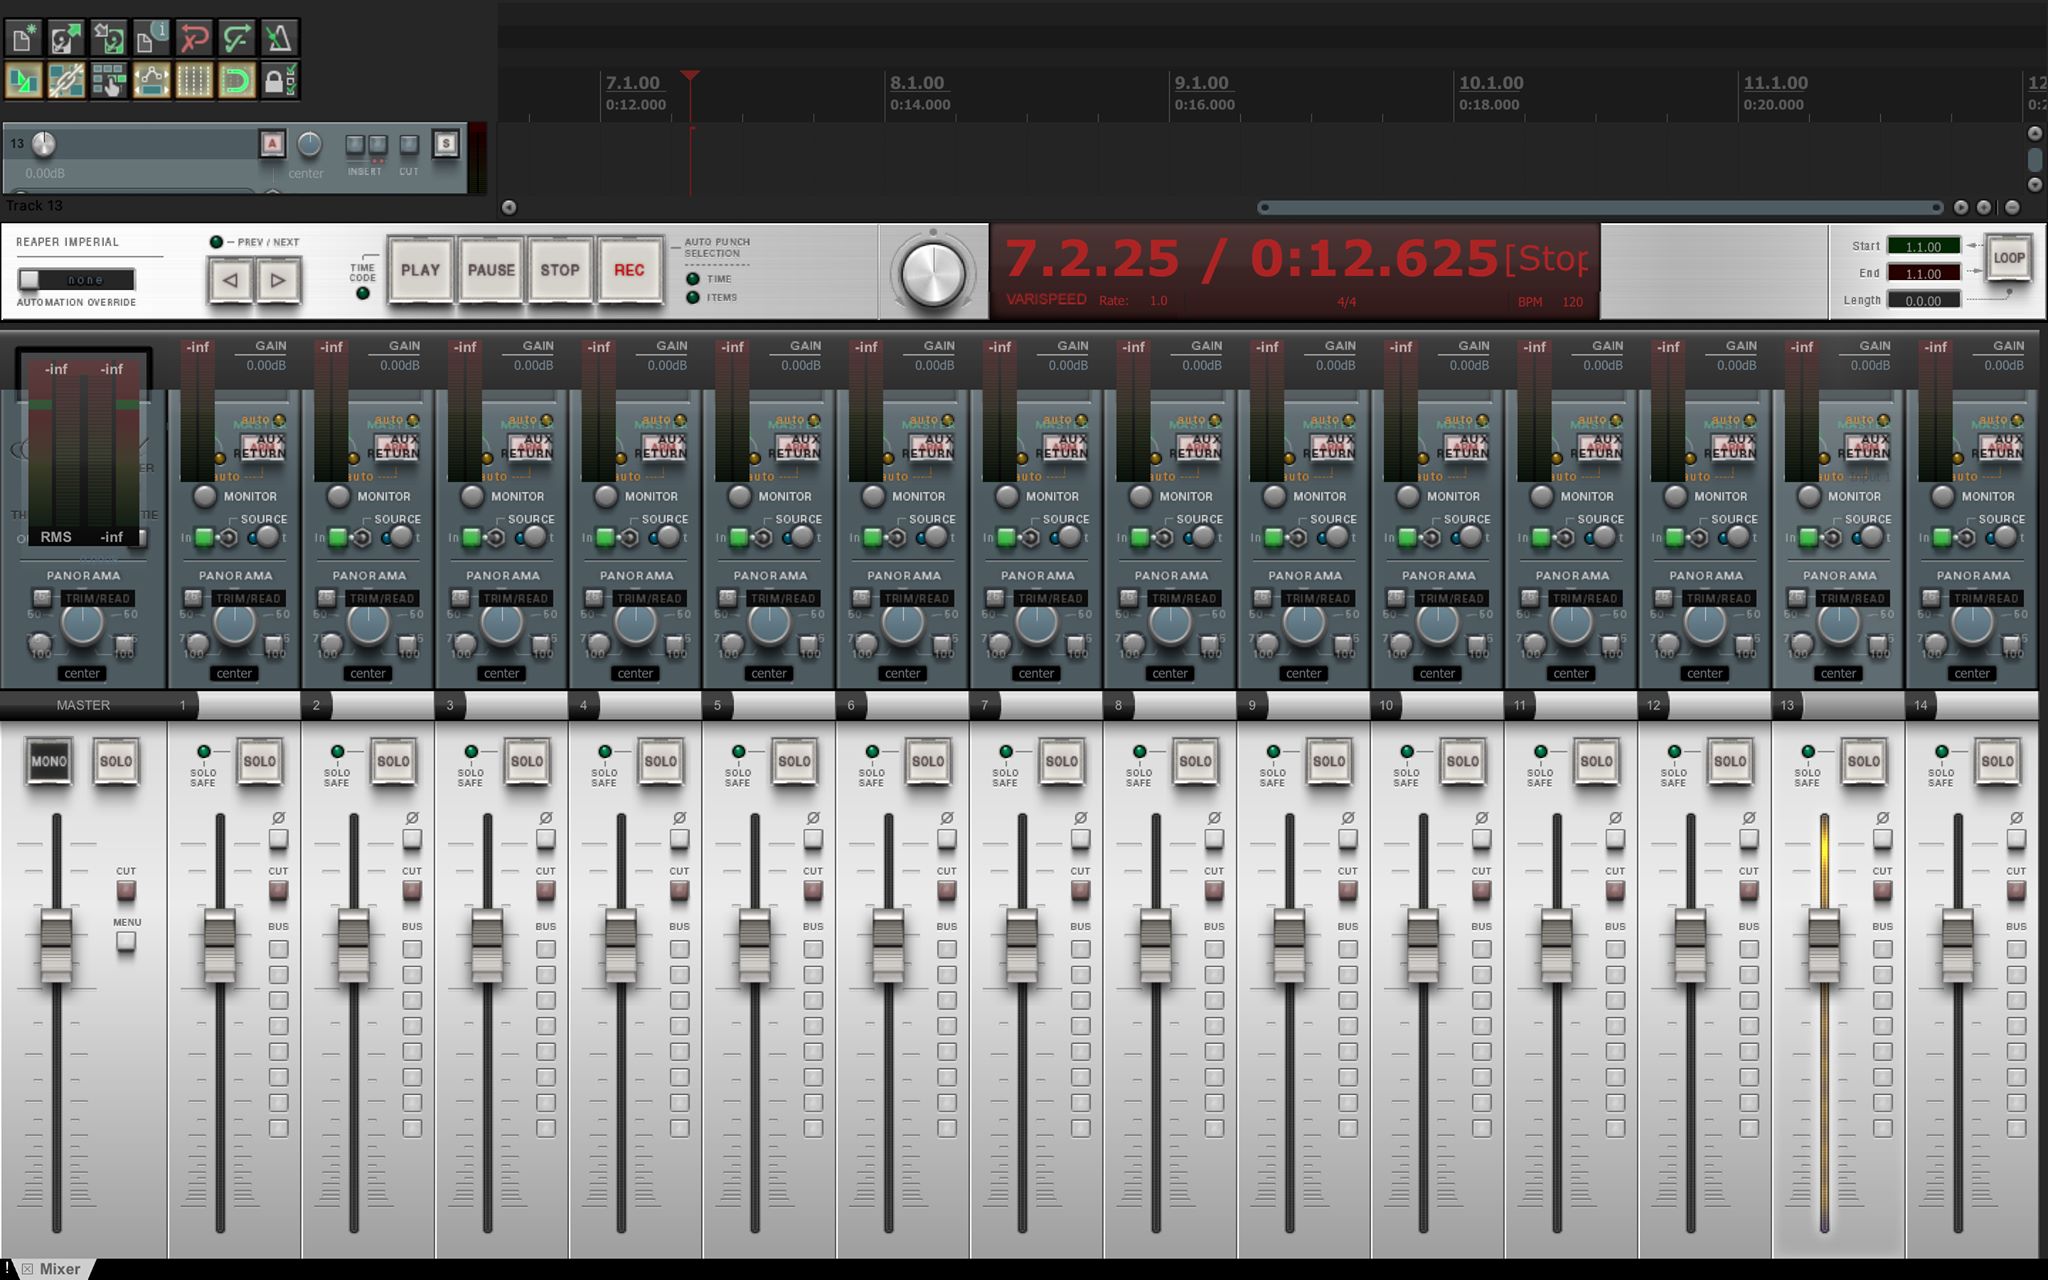Viewport: 2048px width, 1280px height.
Task: Toggle CUT mute on track 5
Action: coord(813,890)
